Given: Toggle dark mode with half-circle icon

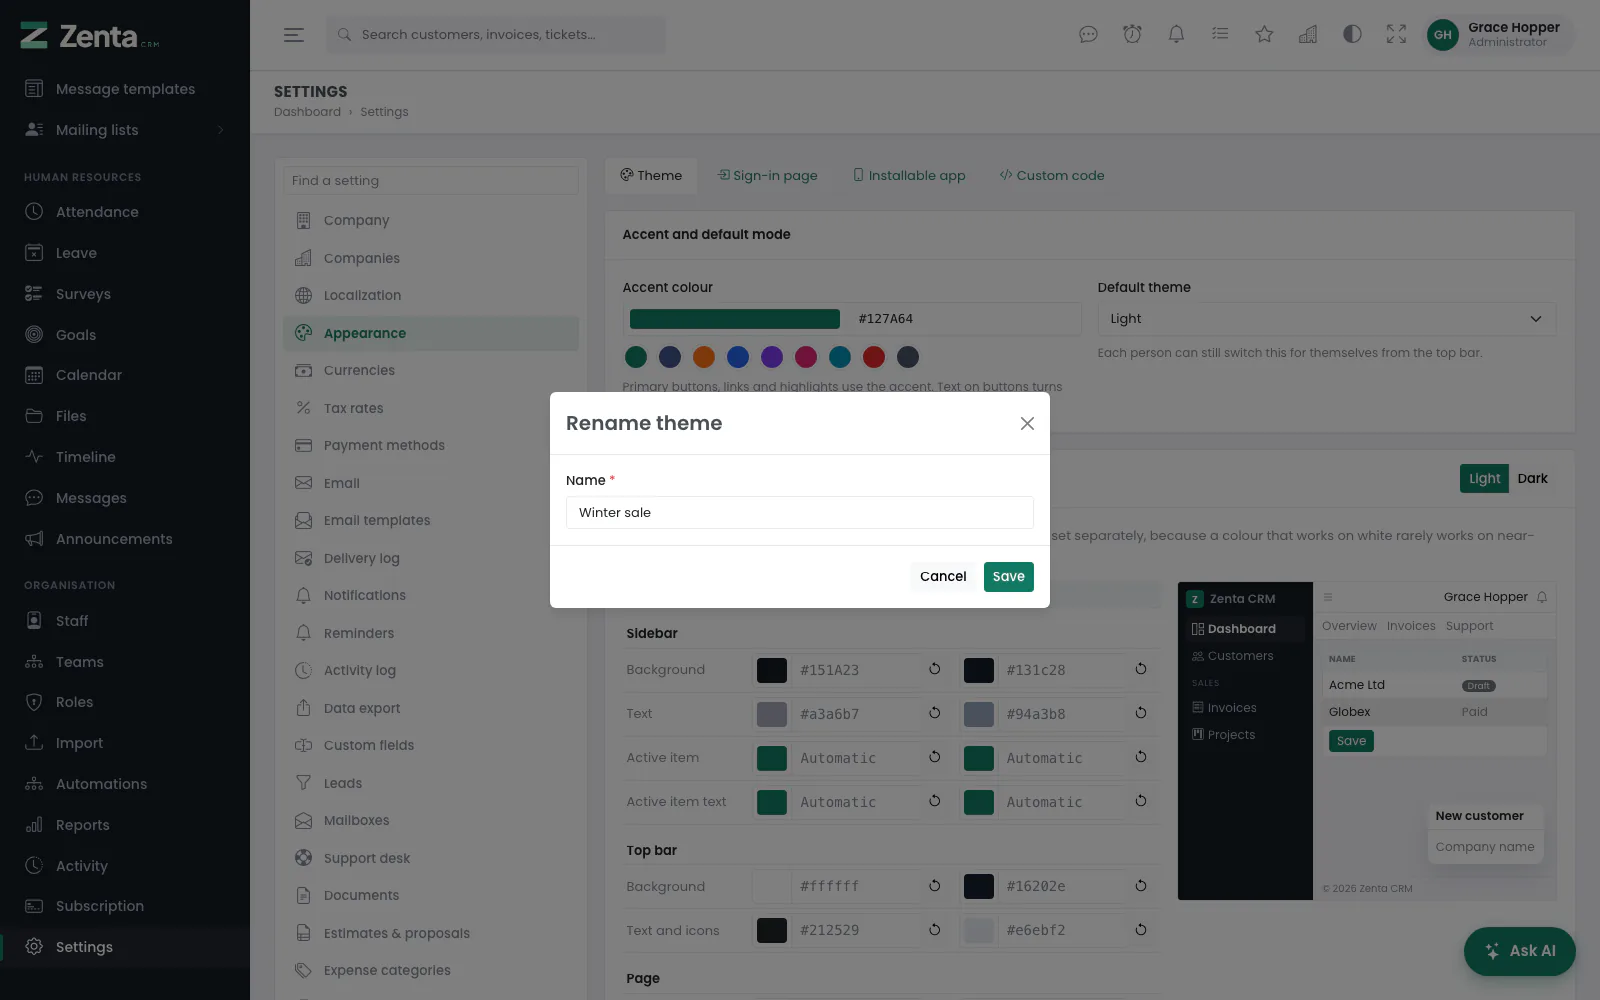Looking at the screenshot, I should 1352,35.
